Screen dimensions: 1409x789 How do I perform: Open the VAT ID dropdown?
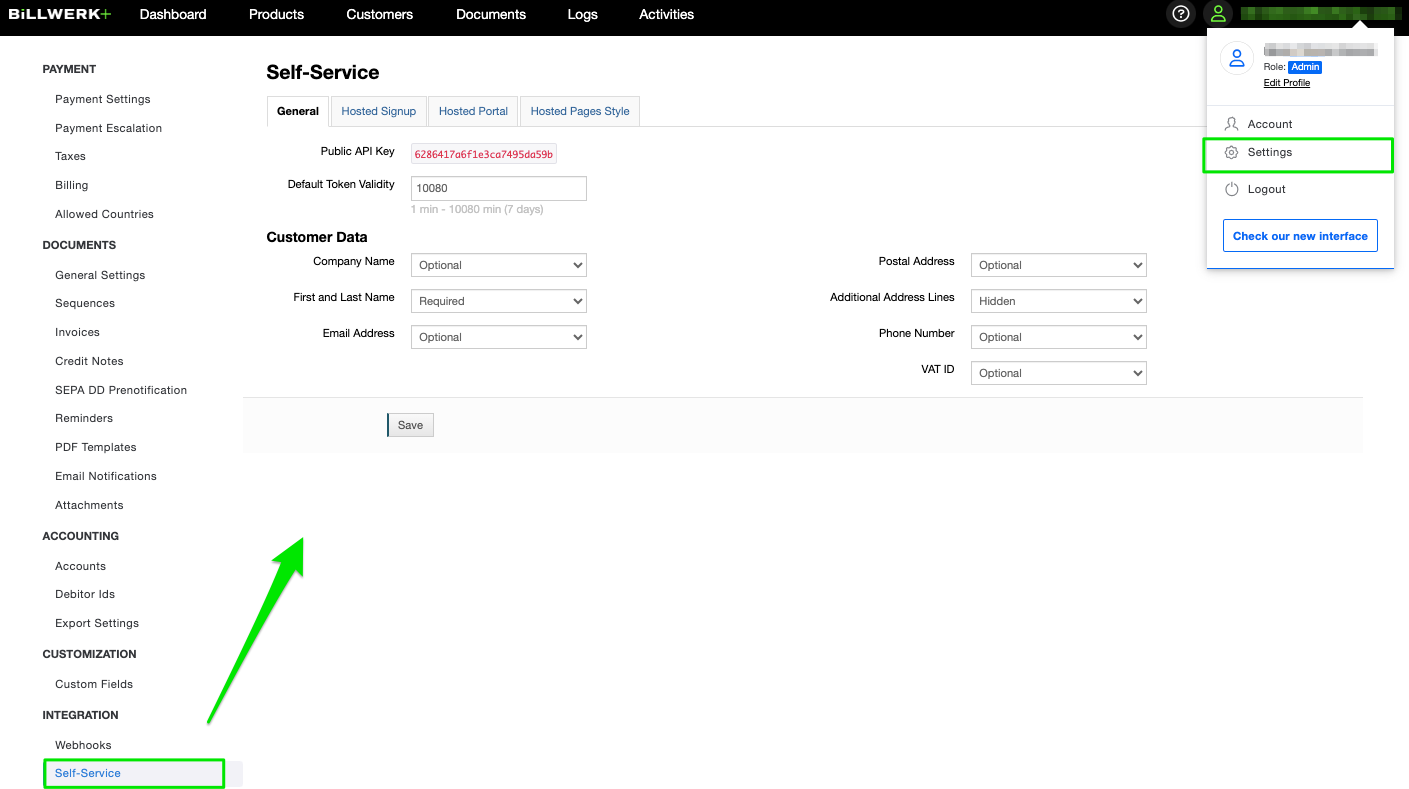1059,373
